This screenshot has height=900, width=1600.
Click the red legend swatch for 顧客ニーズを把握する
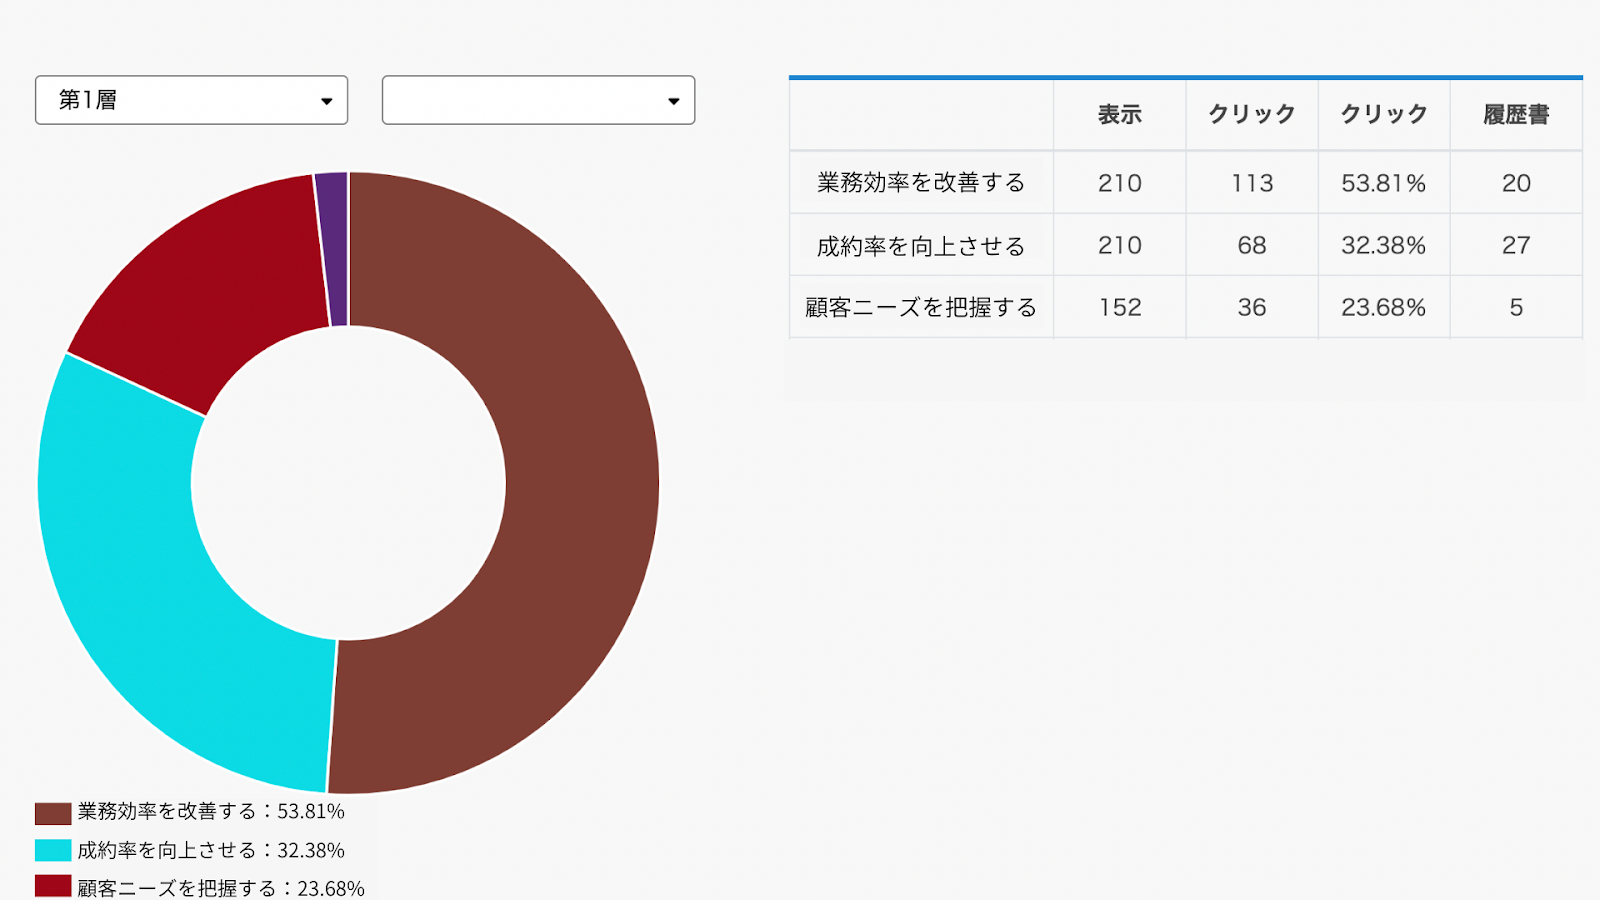(53, 887)
